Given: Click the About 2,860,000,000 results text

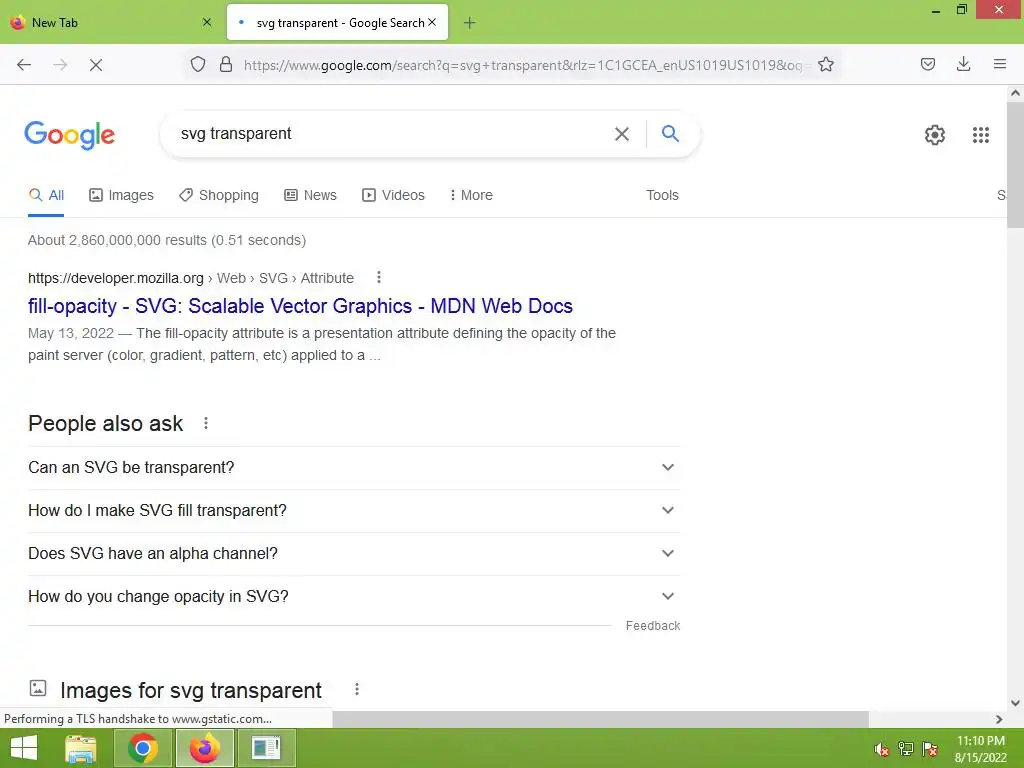Looking at the screenshot, I should point(167,240).
